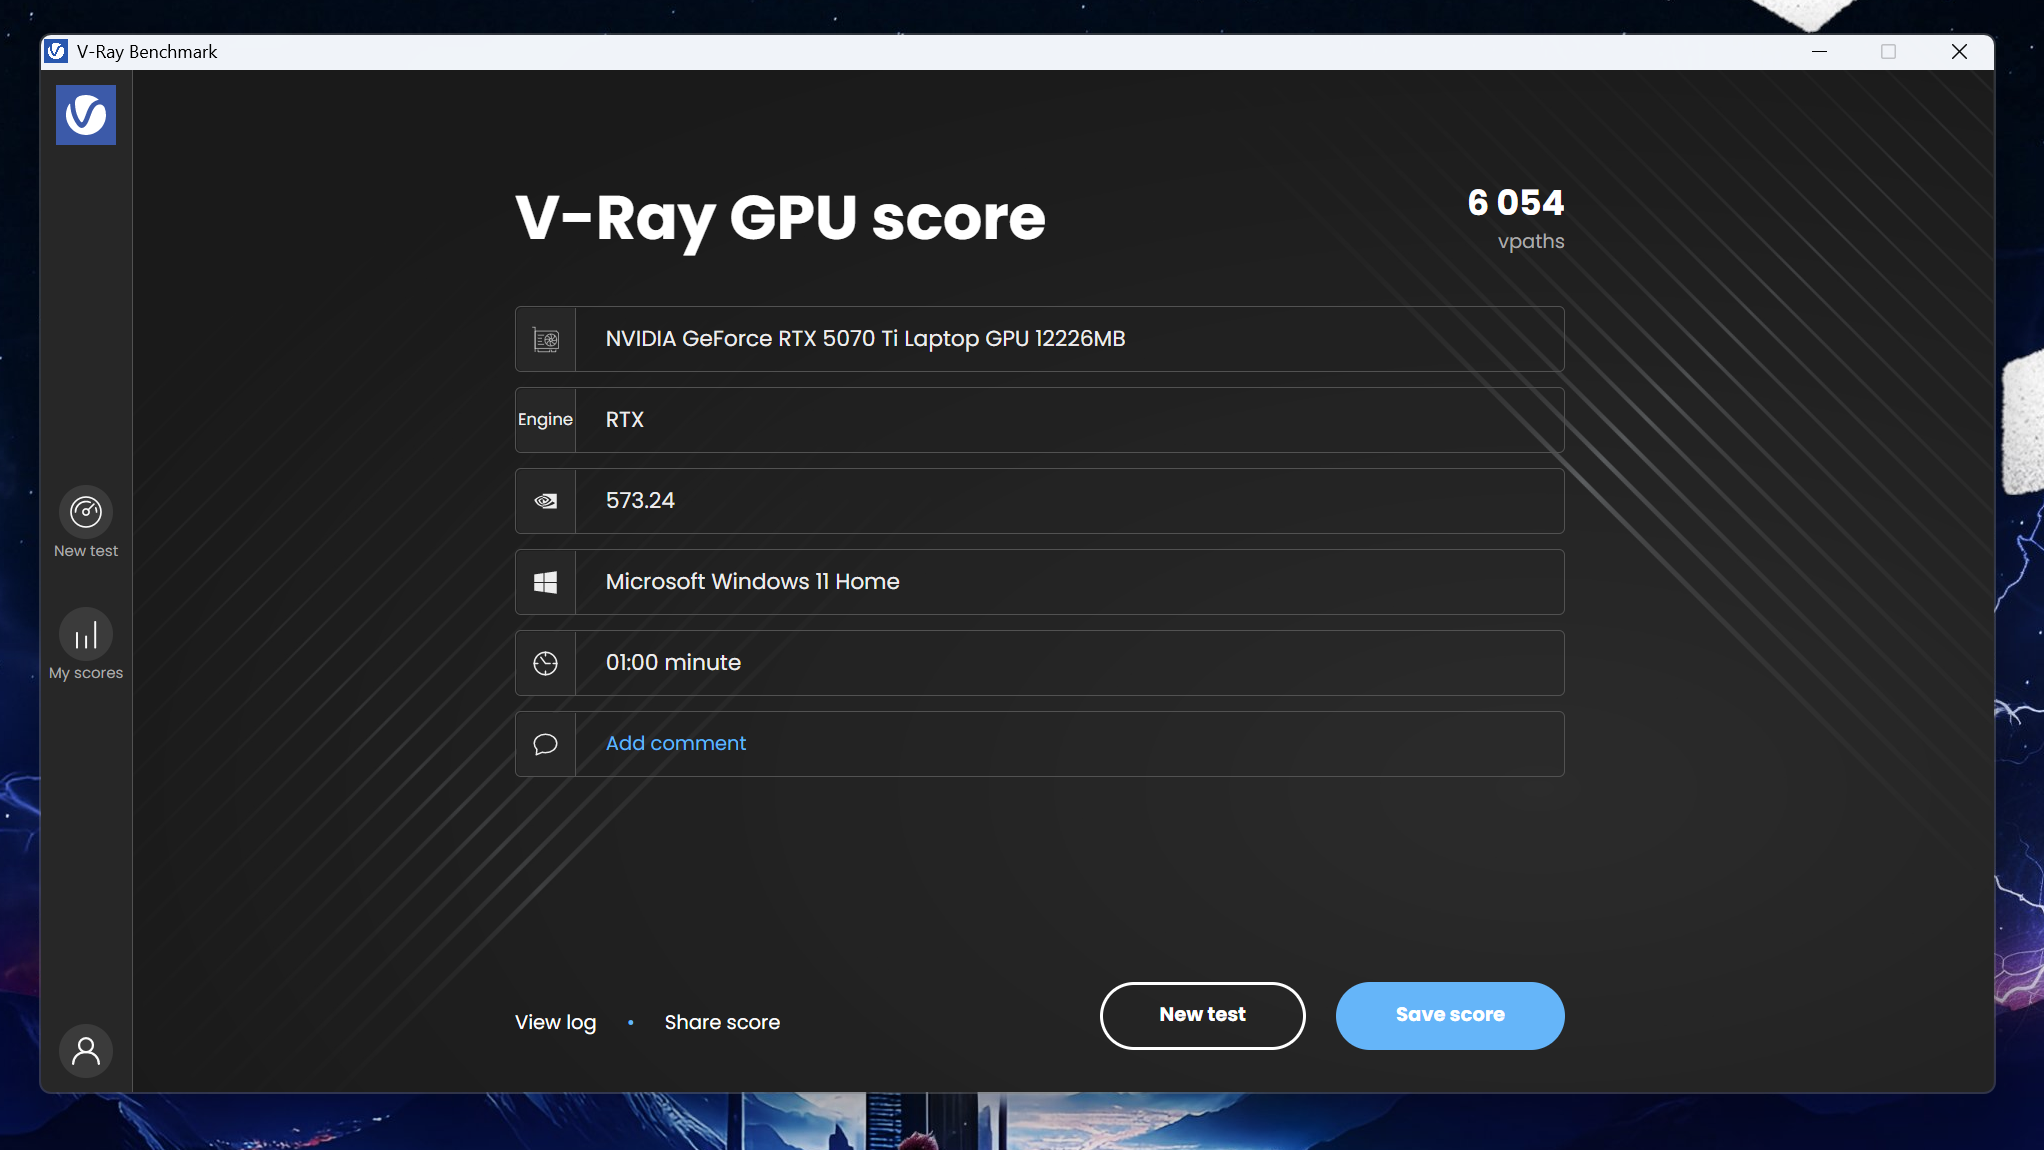Click the driver version 573.24
The image size is (2044, 1150).
coord(640,500)
